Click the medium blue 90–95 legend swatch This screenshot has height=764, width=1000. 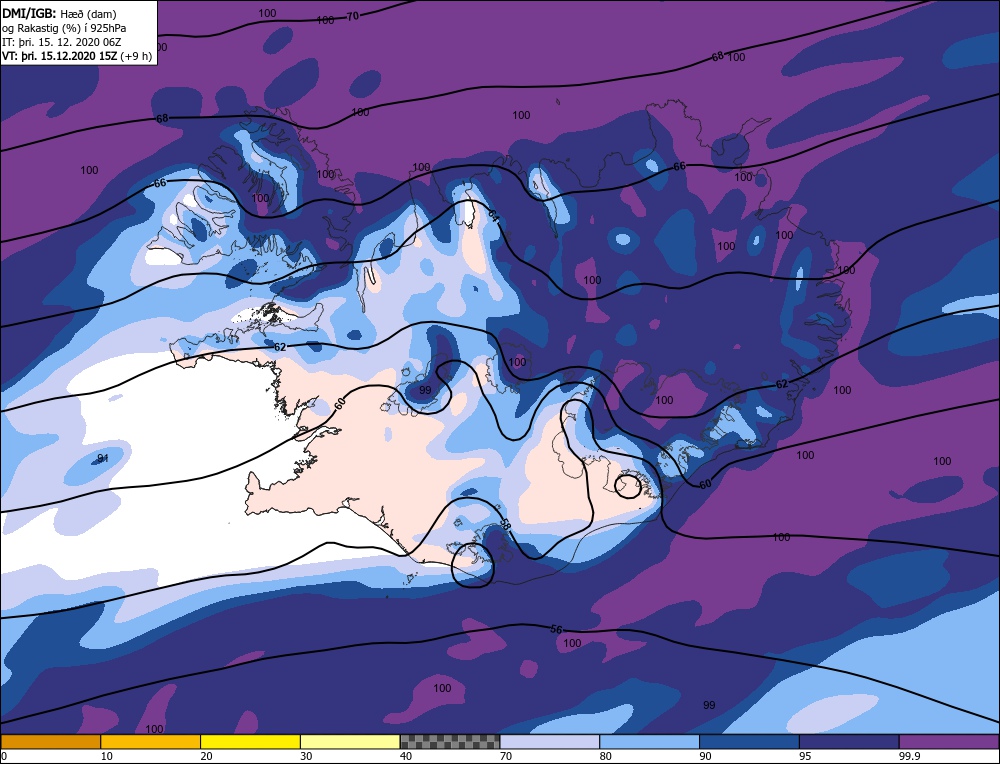coord(749,742)
